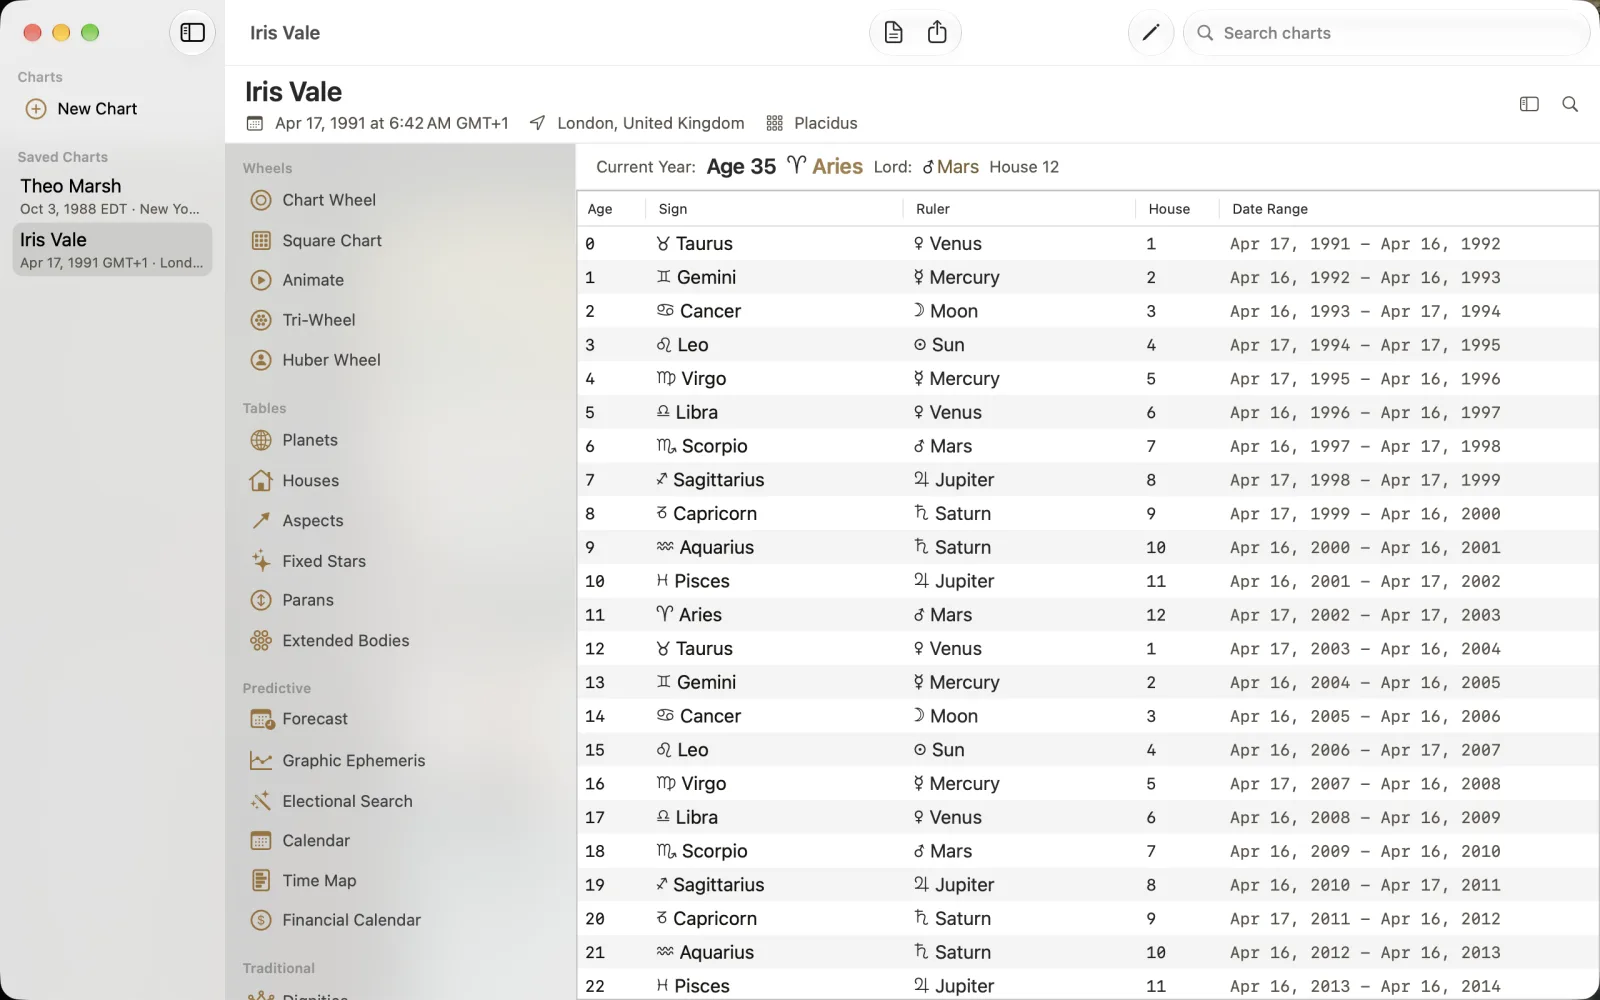Toggle the left sidebar button in title bar
The height and width of the screenshot is (1000, 1600).
tap(192, 33)
